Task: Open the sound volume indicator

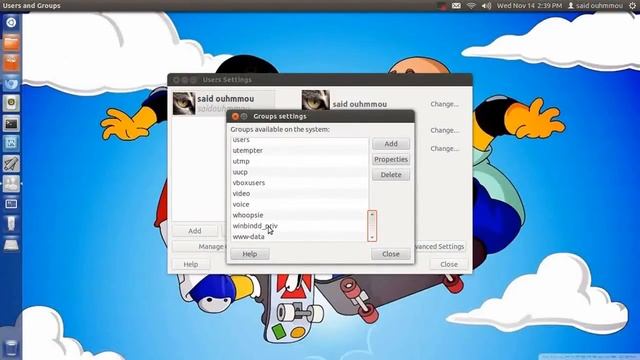Action: [x=486, y=6]
